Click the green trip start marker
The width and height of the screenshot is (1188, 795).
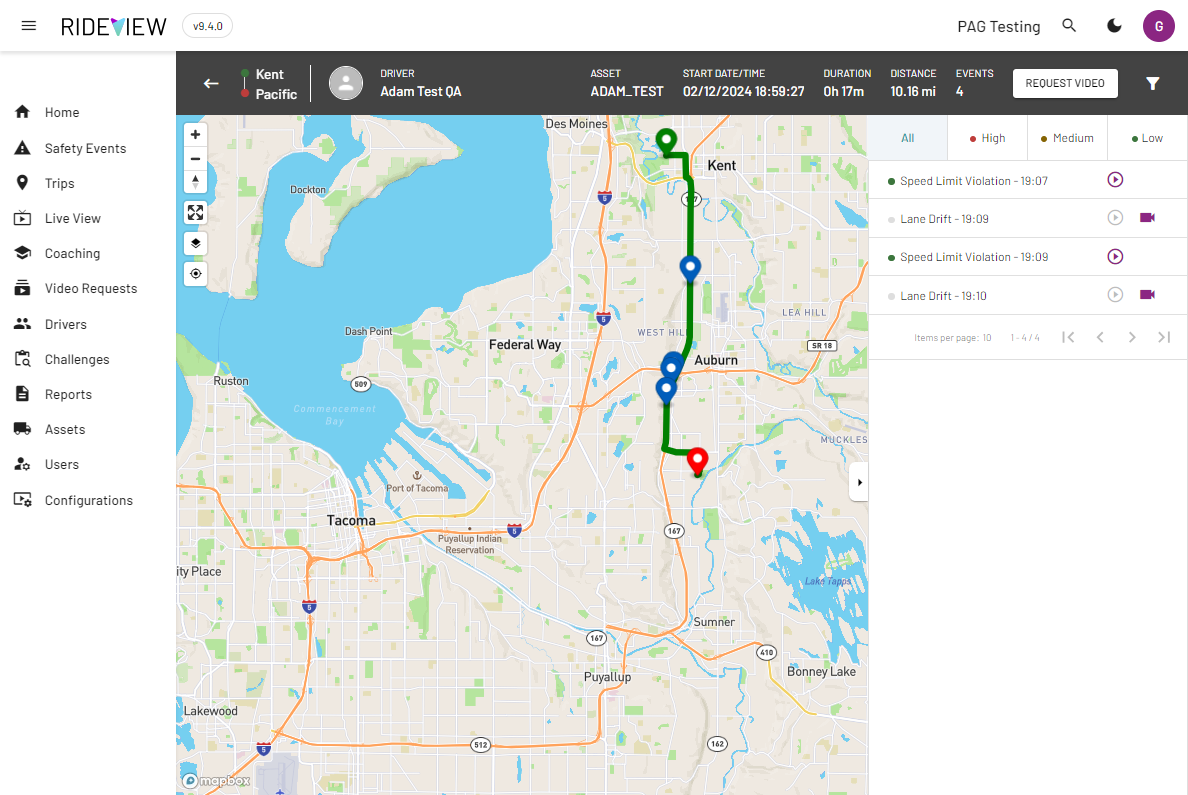(x=666, y=141)
